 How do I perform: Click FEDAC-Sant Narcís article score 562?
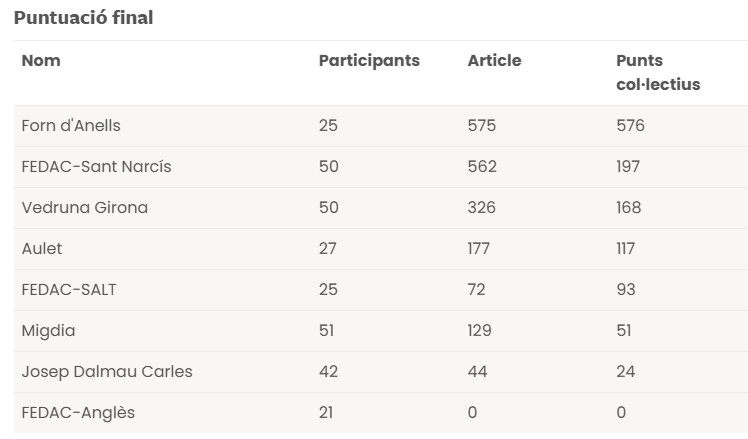pyautogui.click(x=482, y=167)
